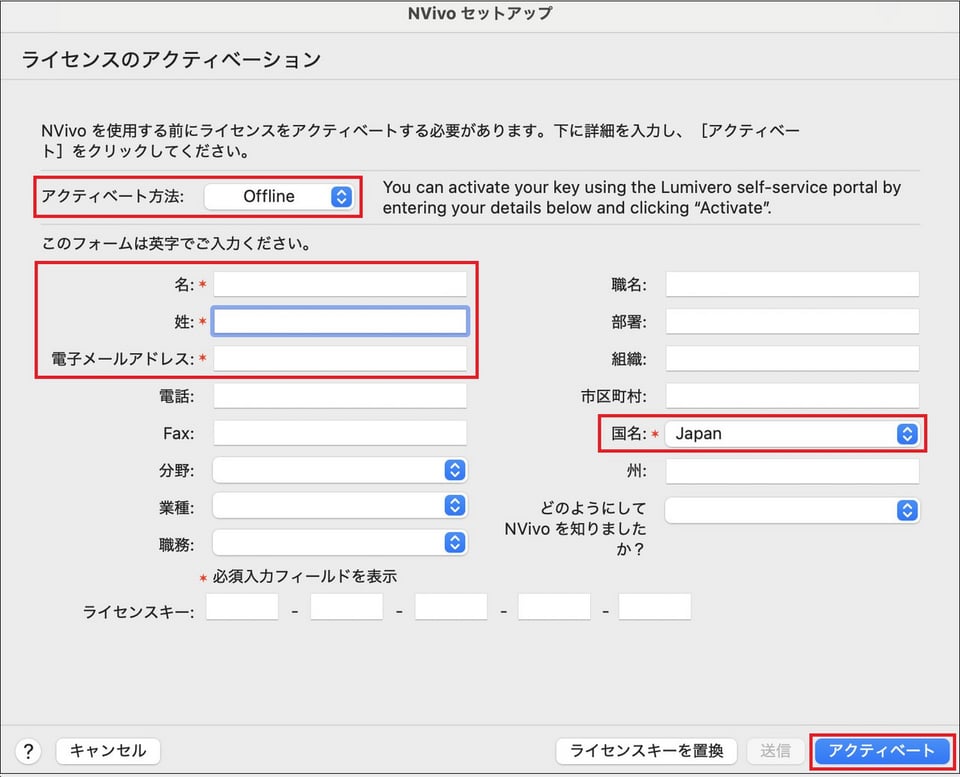
Task: Focus the 名 input field
Action: (x=340, y=285)
